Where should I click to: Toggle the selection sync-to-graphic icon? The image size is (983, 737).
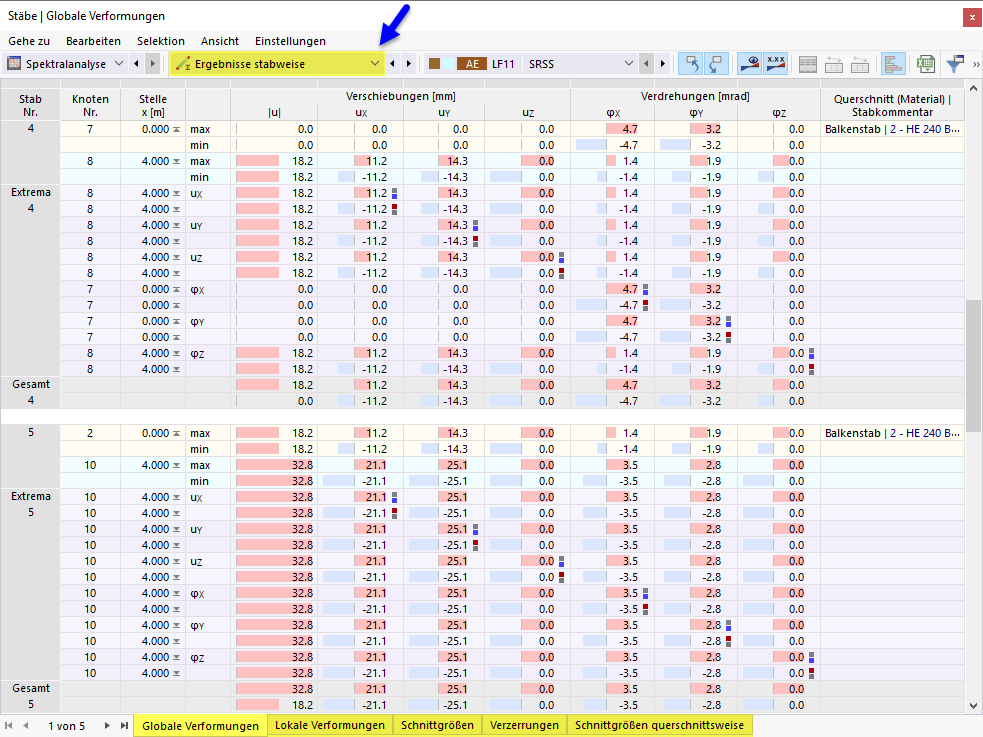pos(715,64)
